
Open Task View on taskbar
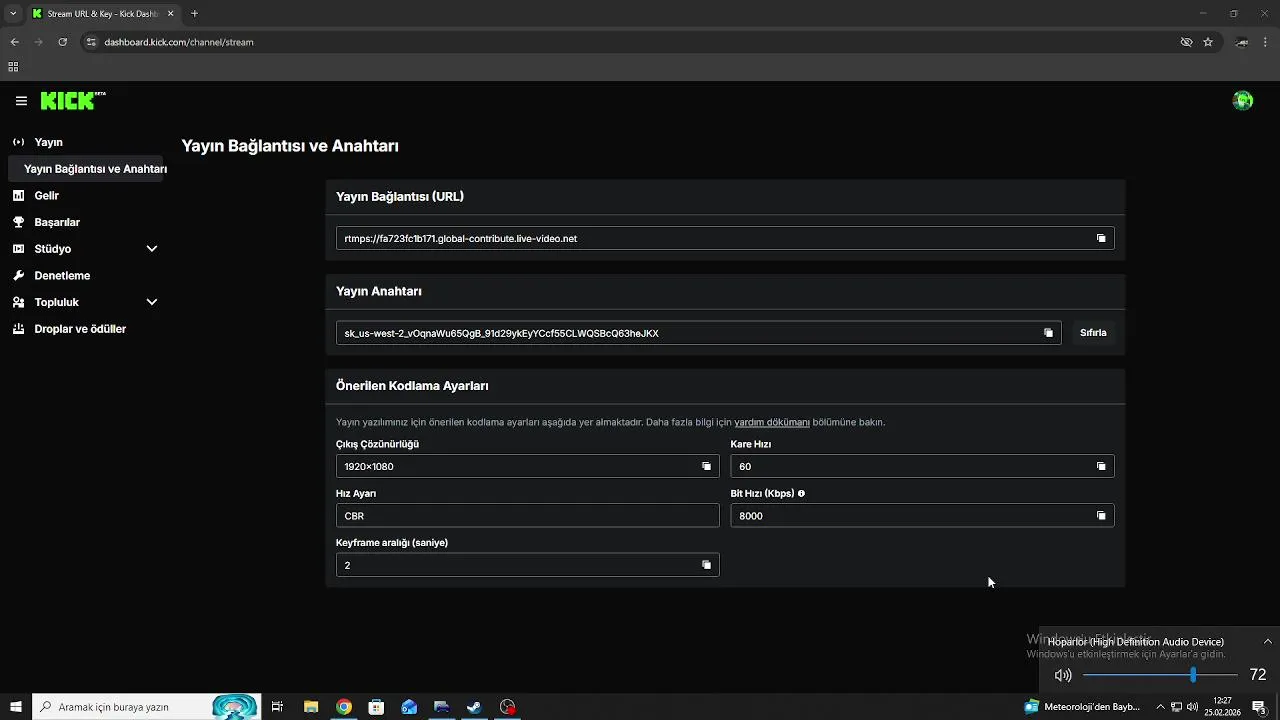tap(278, 707)
